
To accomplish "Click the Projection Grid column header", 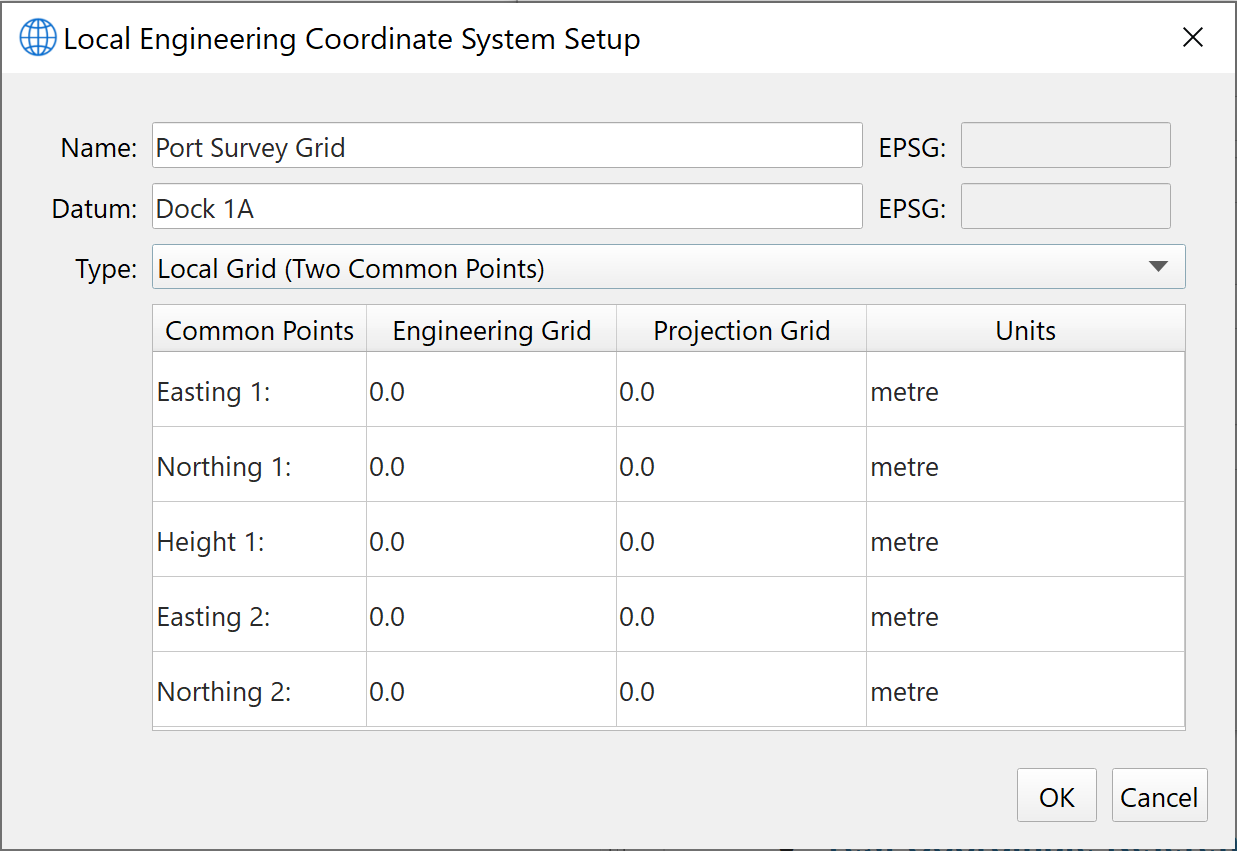I will 741,330.
